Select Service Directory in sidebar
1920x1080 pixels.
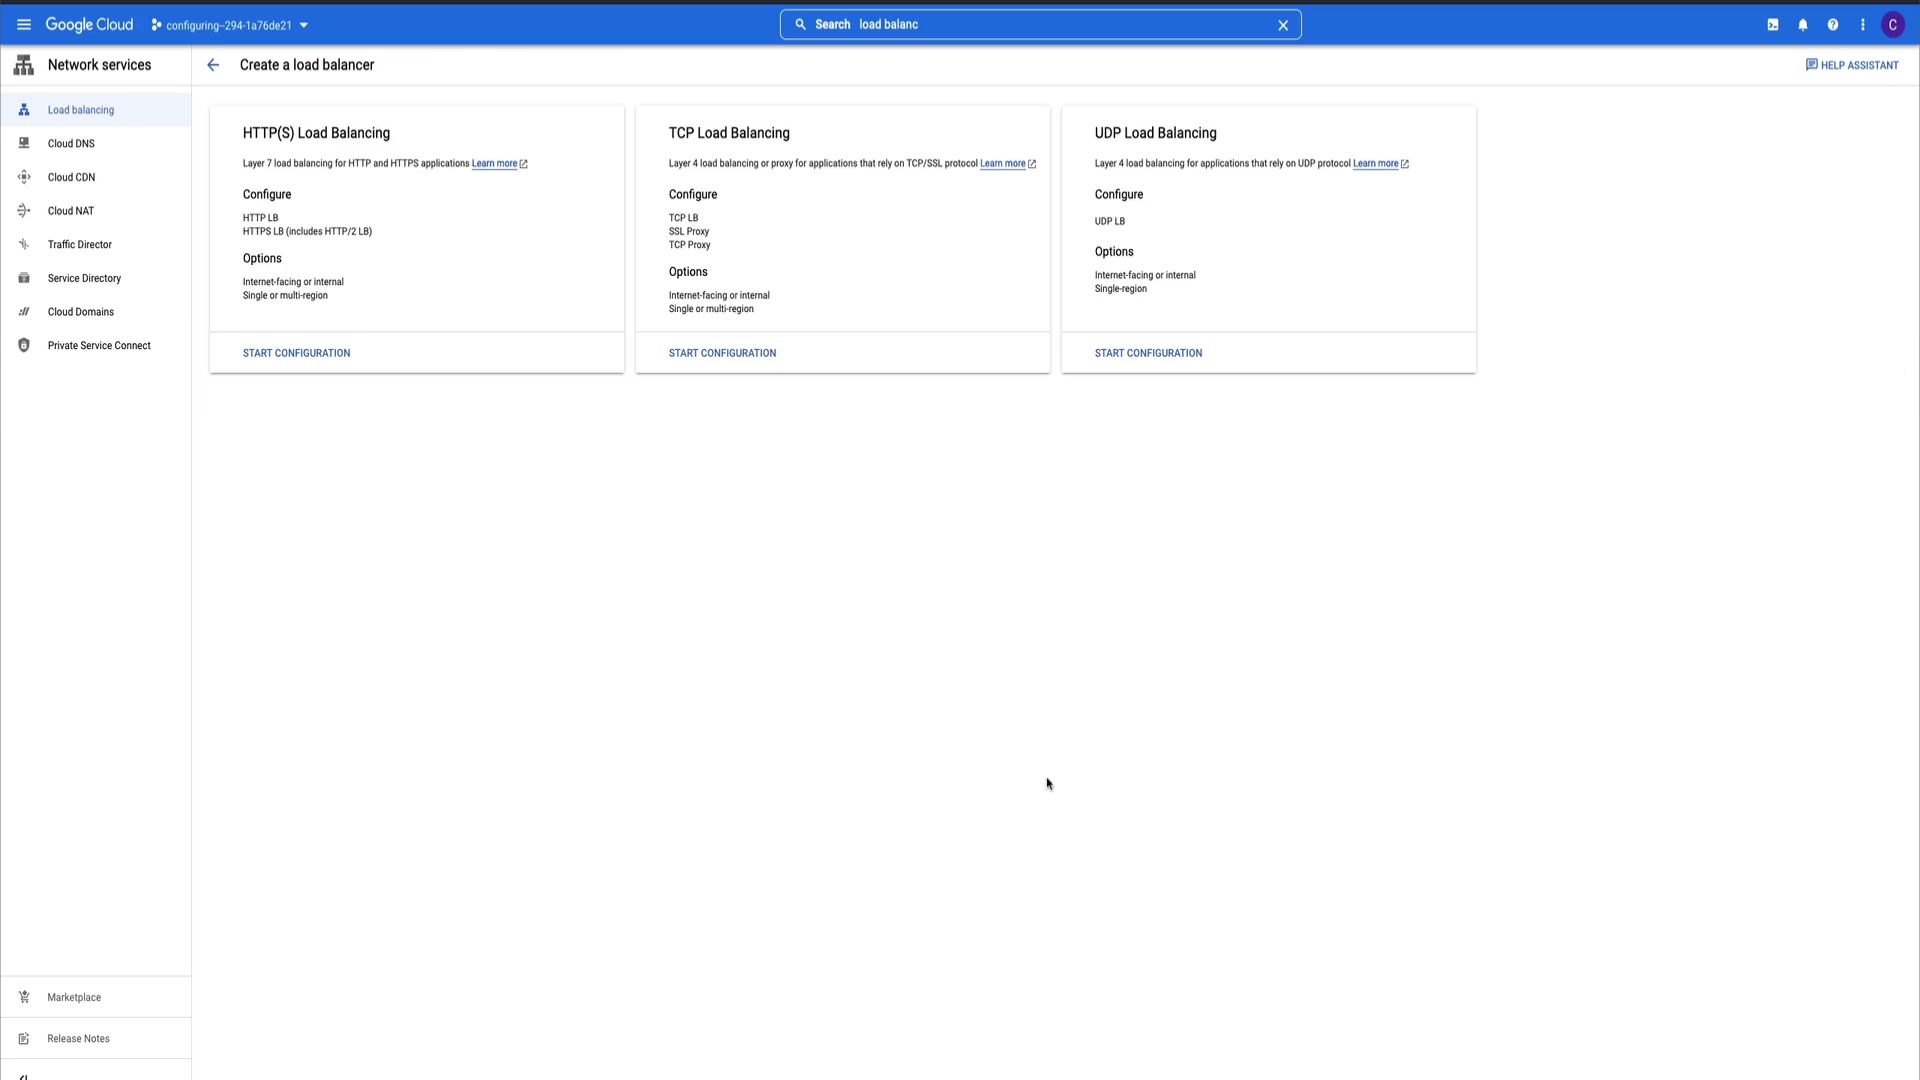click(84, 279)
